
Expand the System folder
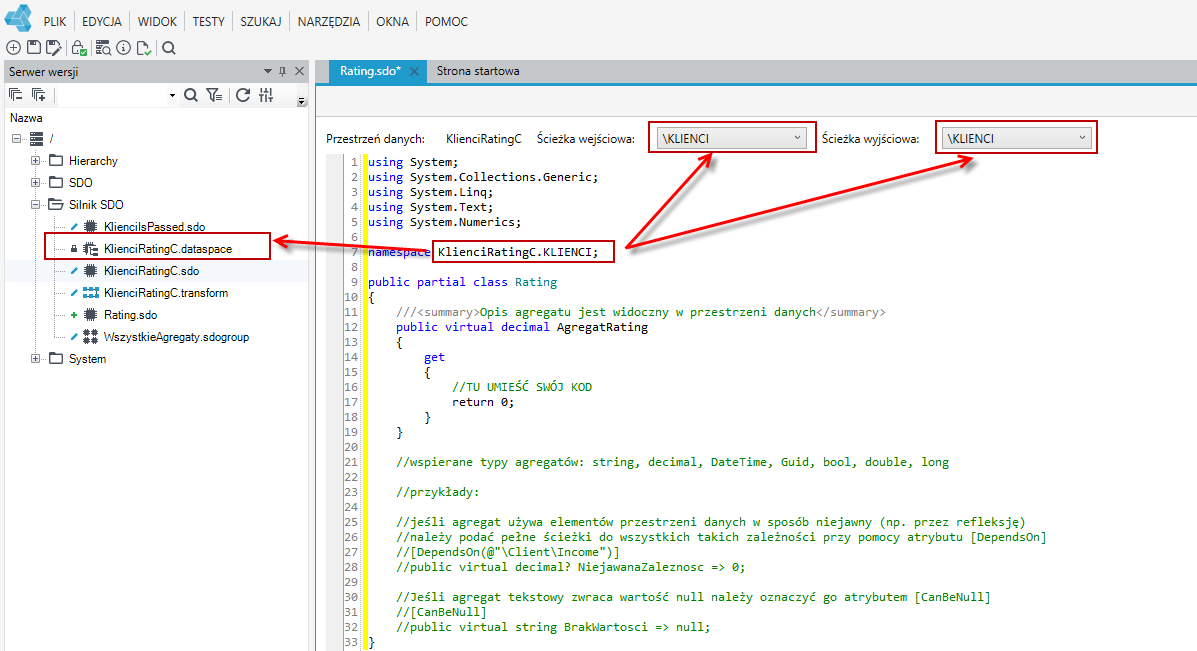tap(35, 359)
